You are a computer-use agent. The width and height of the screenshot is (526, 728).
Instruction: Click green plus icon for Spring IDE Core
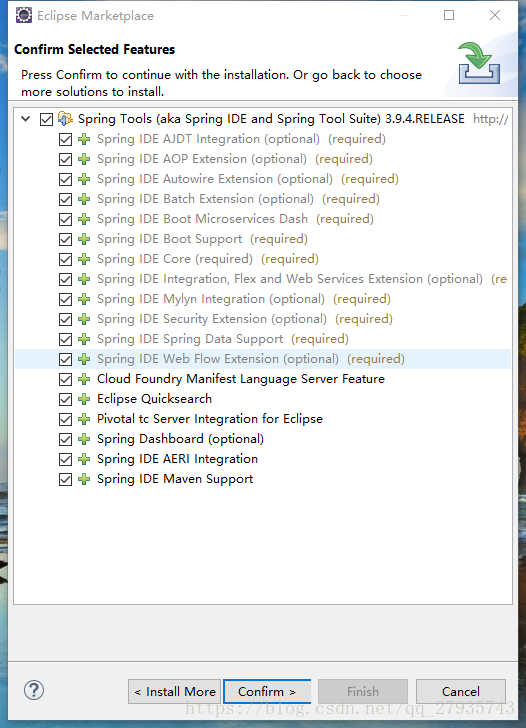point(84,259)
